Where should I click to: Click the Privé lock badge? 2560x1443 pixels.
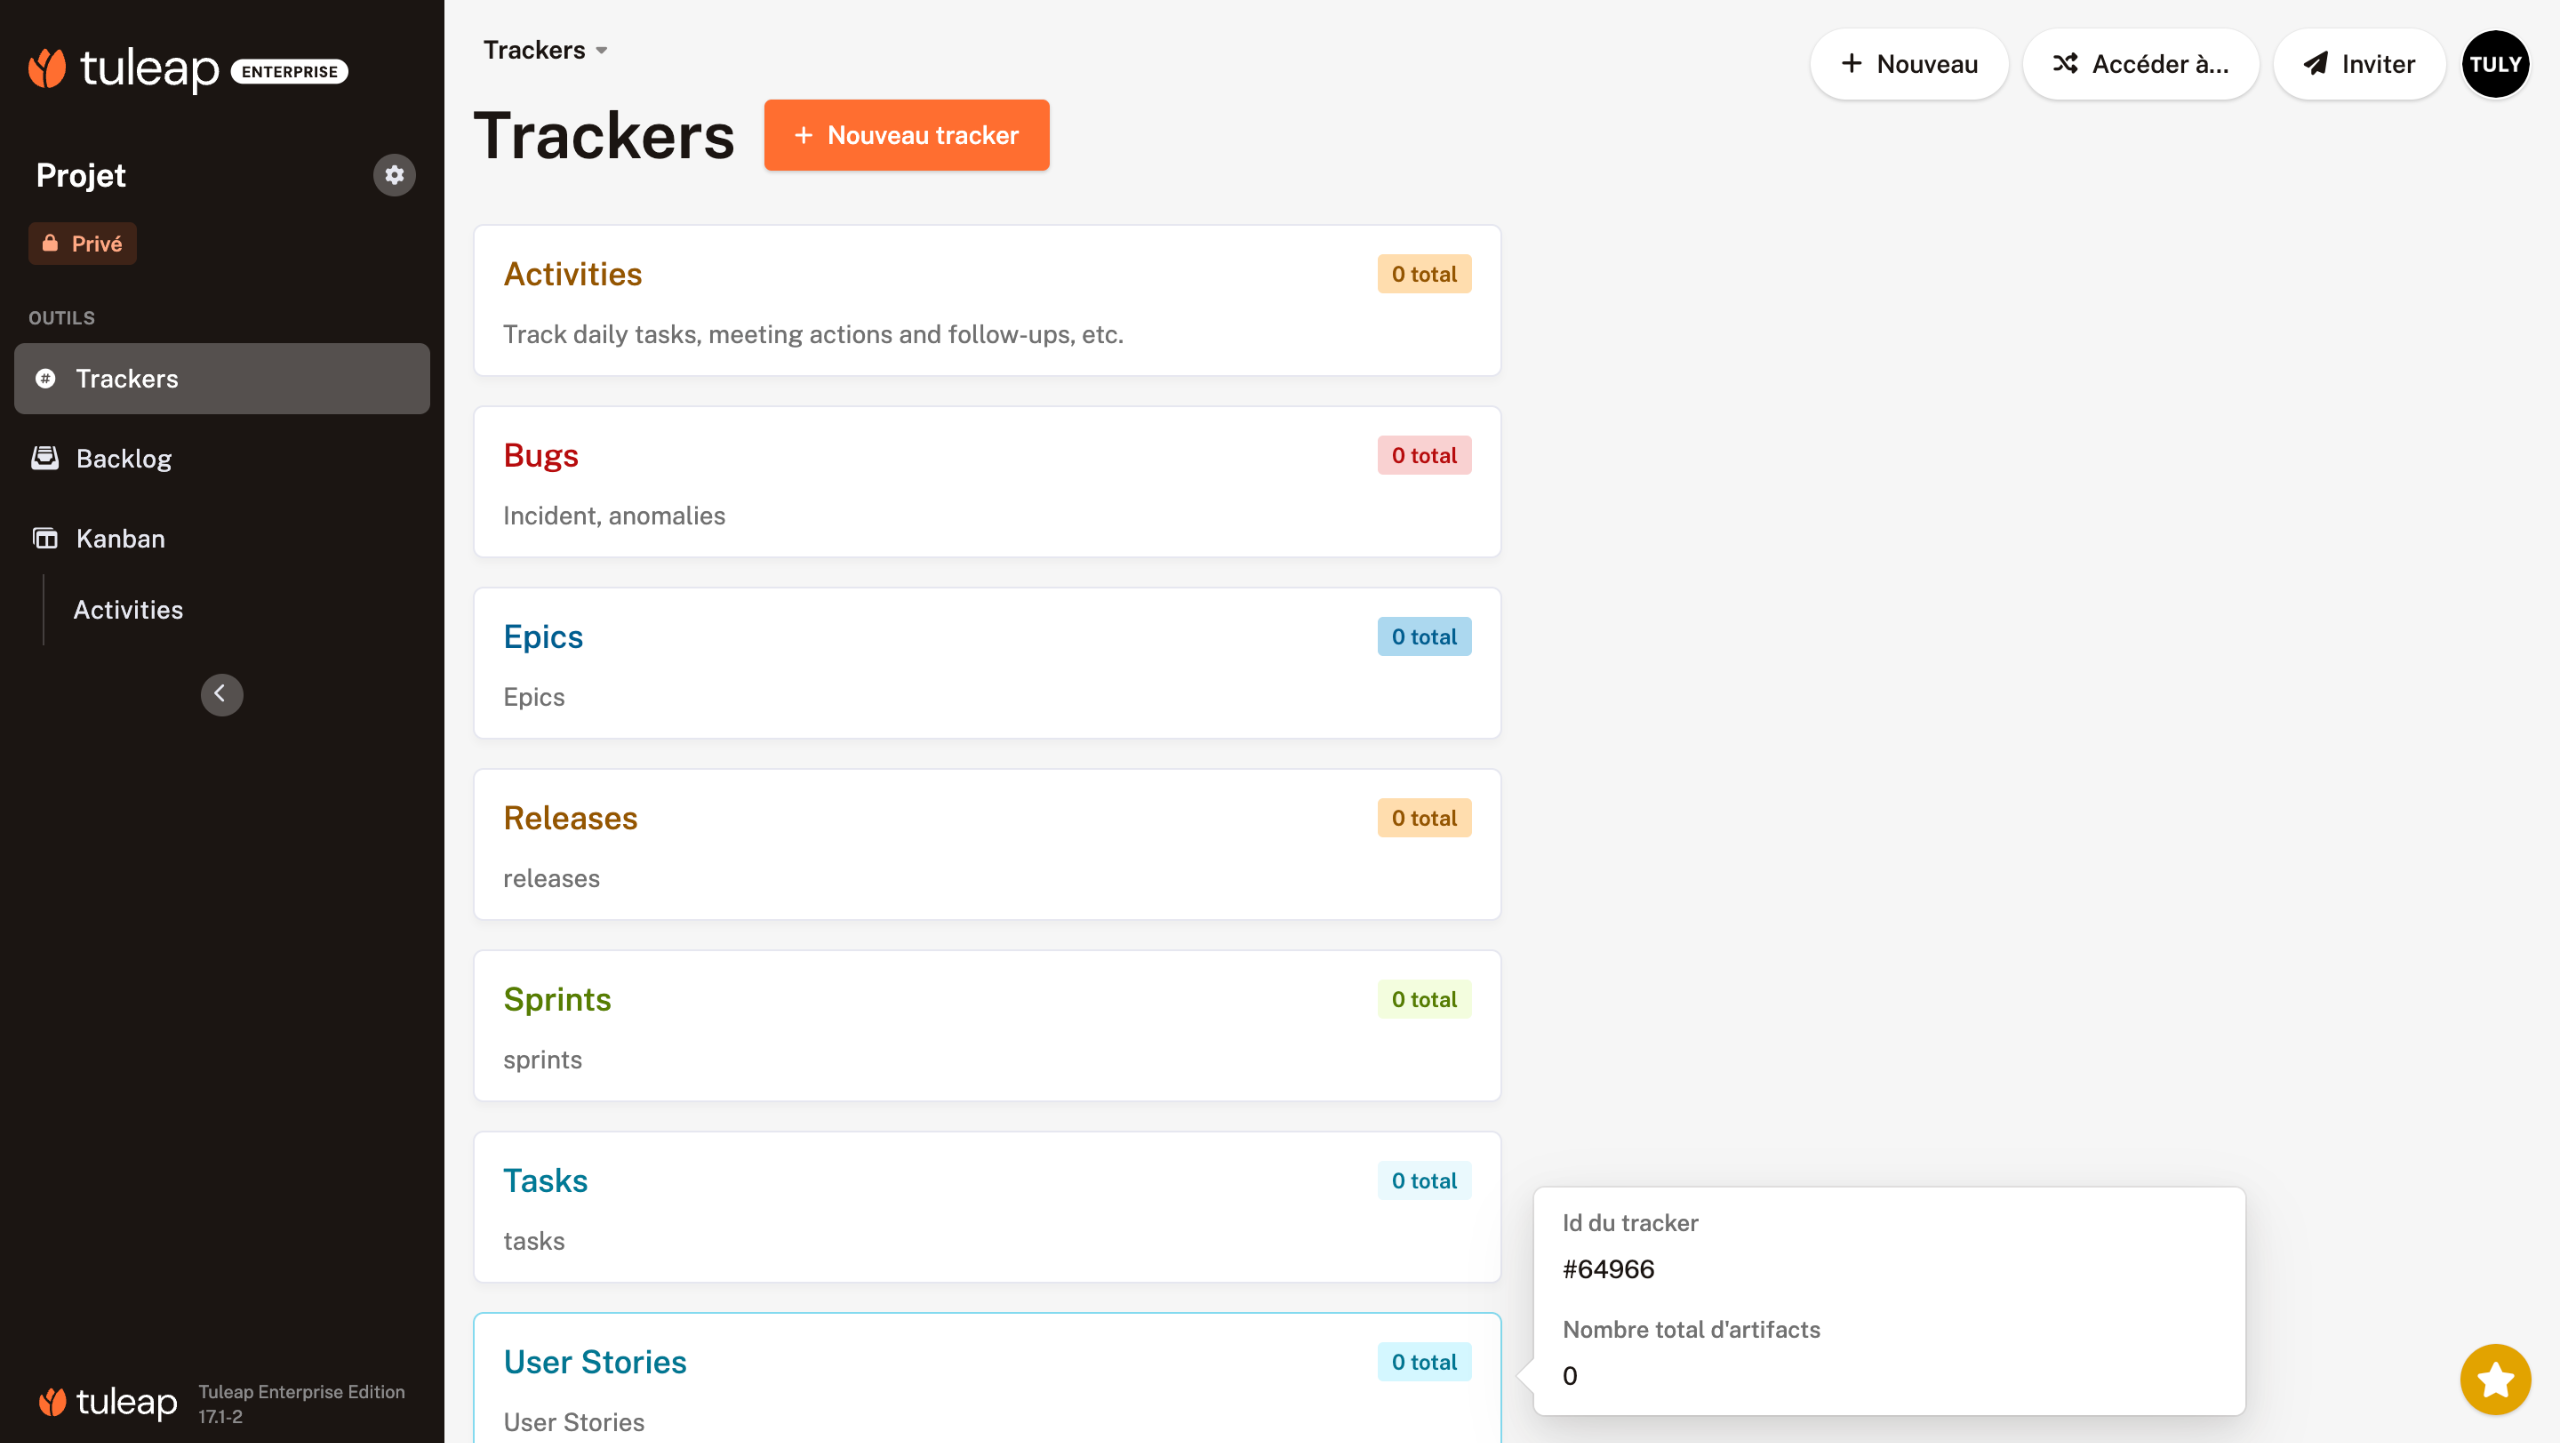(82, 244)
